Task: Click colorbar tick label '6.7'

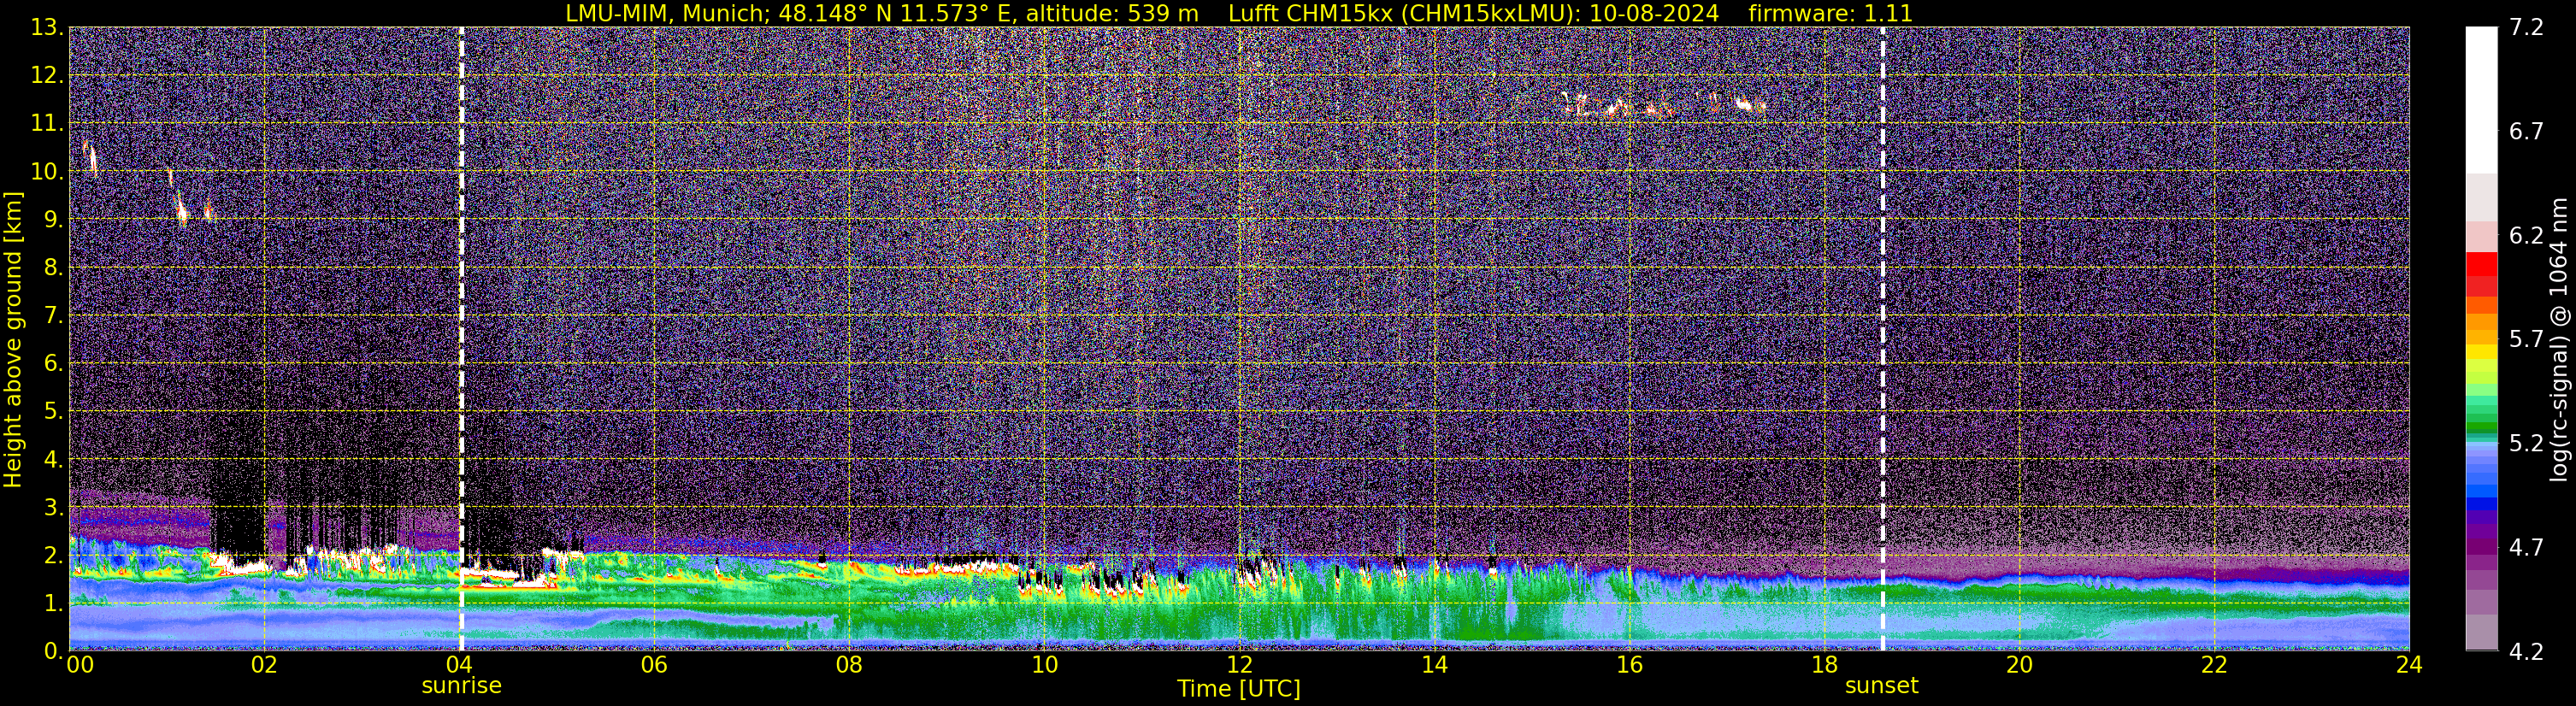Action: click(2526, 131)
